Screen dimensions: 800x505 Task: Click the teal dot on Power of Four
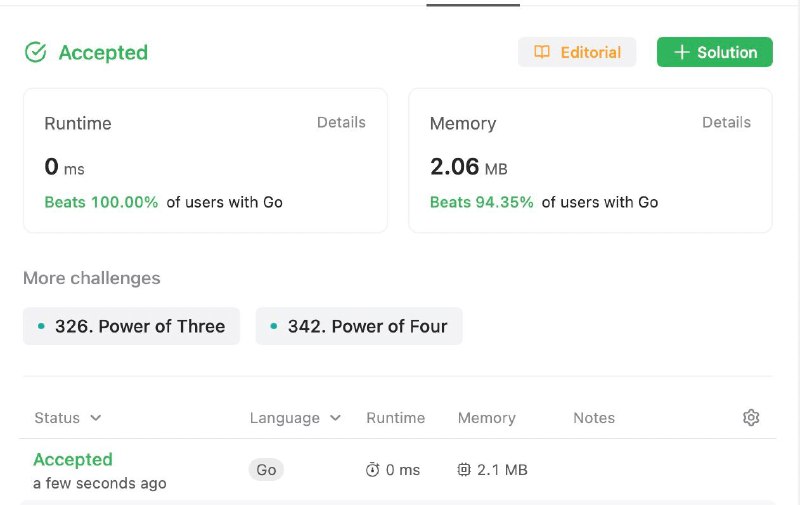click(x=274, y=326)
